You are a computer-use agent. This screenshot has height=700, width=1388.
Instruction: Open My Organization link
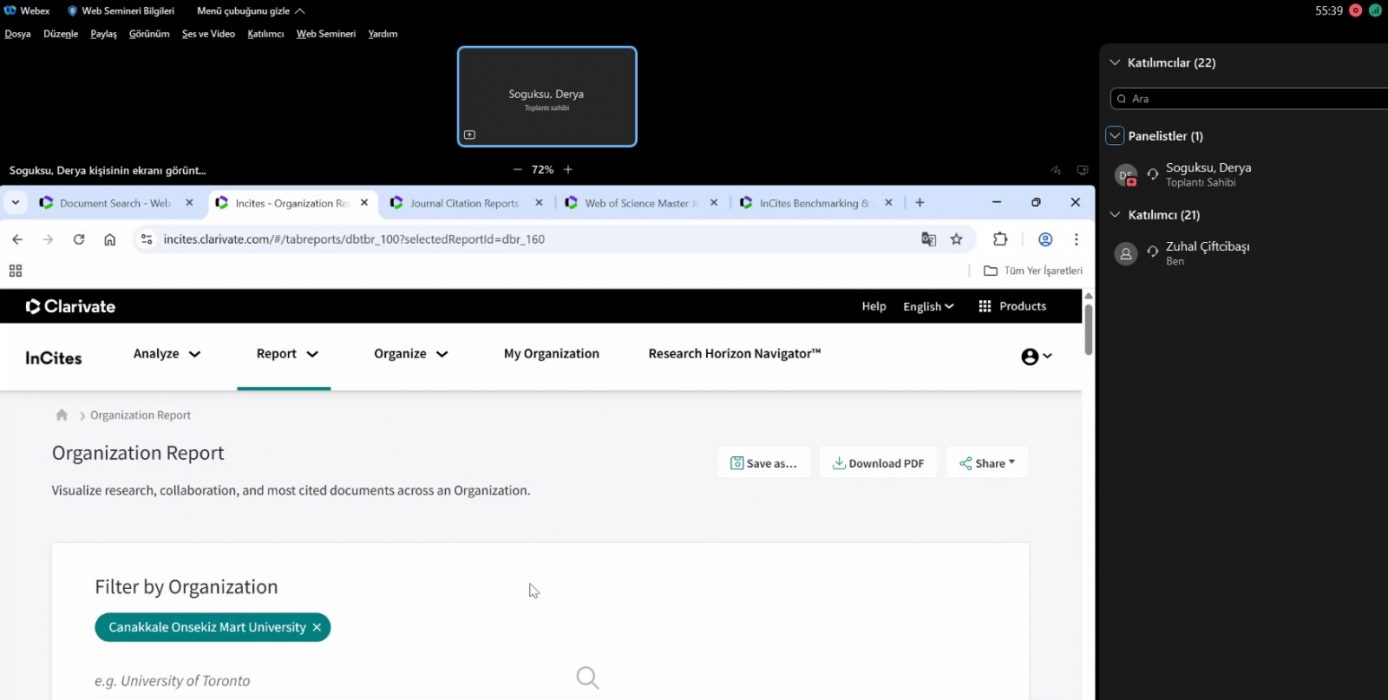point(552,354)
